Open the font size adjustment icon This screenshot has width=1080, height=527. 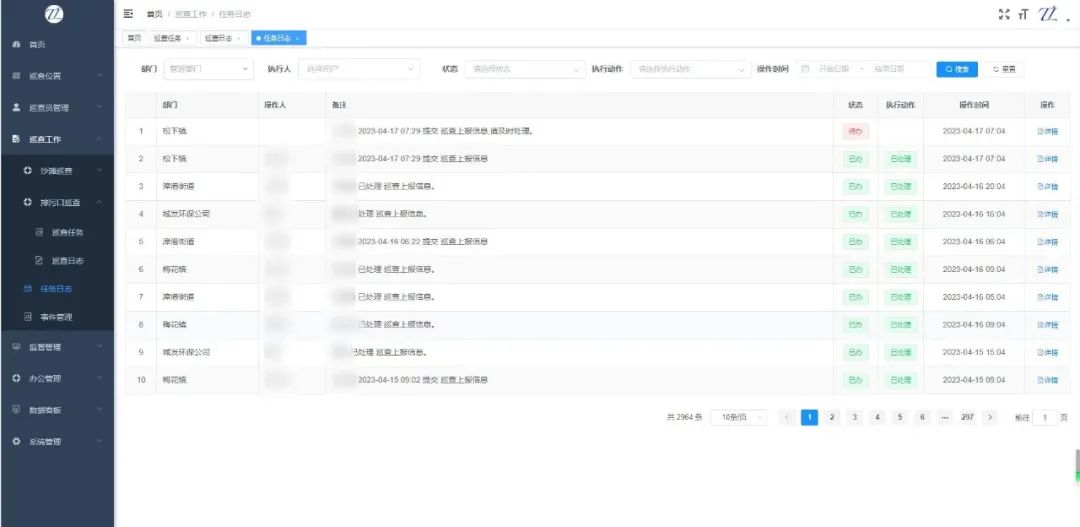tap(1024, 14)
